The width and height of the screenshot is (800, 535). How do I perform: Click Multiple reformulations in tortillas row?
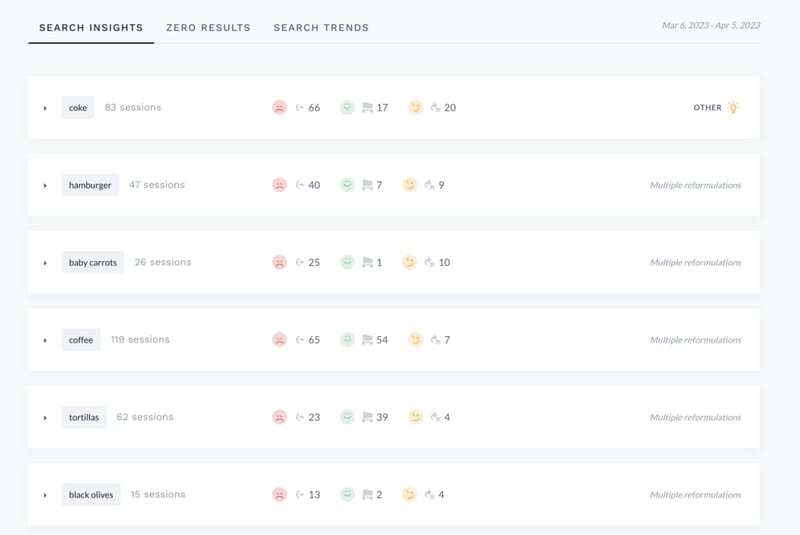[695, 417]
